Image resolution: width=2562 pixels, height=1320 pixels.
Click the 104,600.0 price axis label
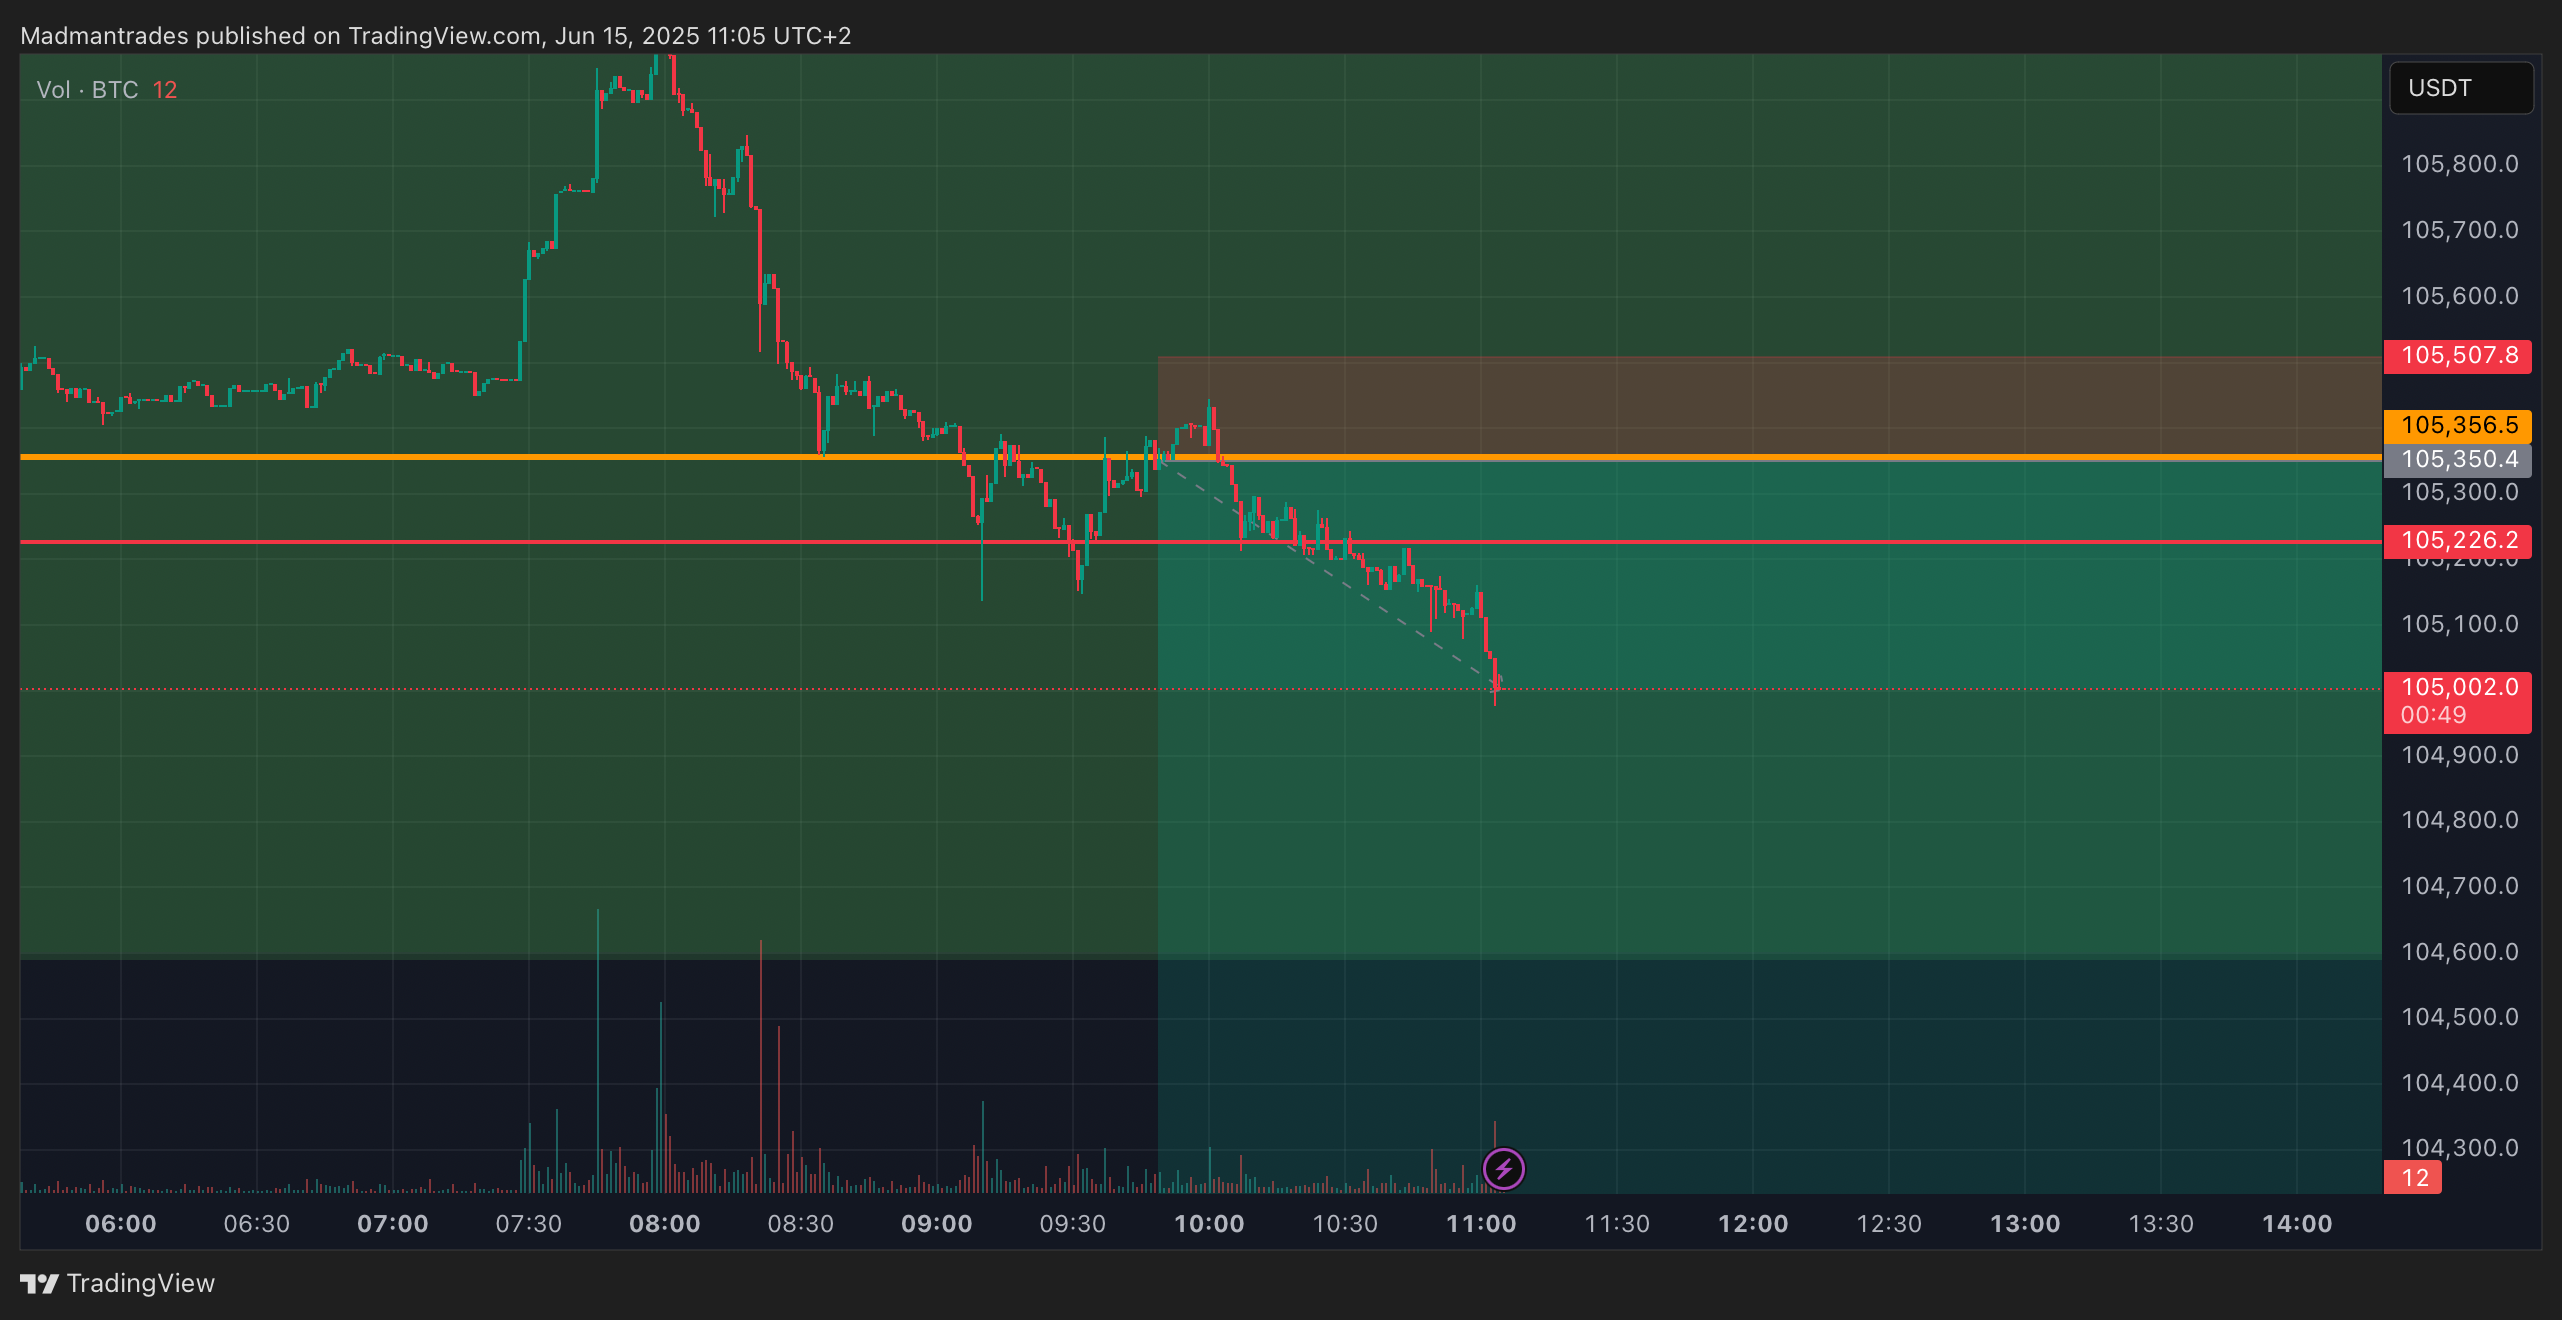point(2459,952)
